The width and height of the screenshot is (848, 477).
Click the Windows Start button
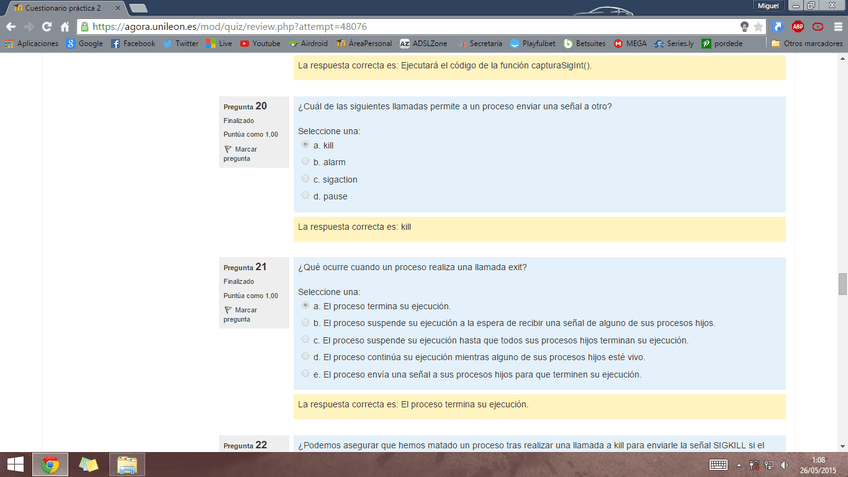click(x=17, y=464)
